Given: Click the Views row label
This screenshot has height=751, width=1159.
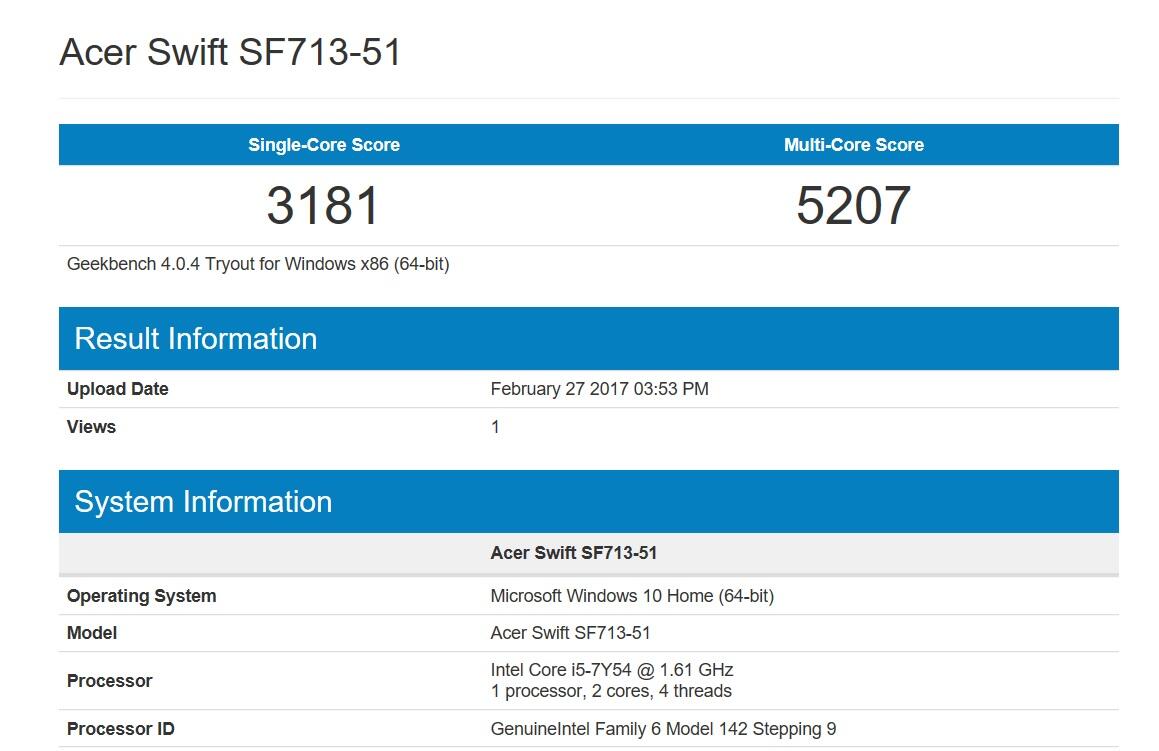Looking at the screenshot, I should pyautogui.click(x=91, y=427).
